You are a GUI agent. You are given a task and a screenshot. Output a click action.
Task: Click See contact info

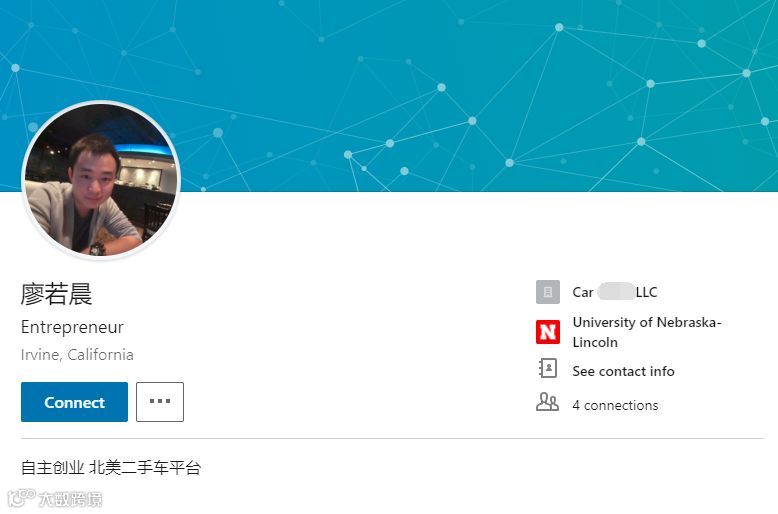[623, 371]
